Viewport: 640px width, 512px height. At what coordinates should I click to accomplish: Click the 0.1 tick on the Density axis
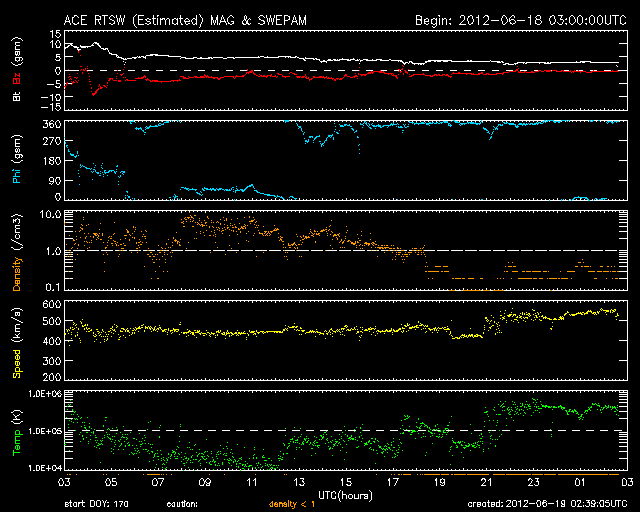53,288
